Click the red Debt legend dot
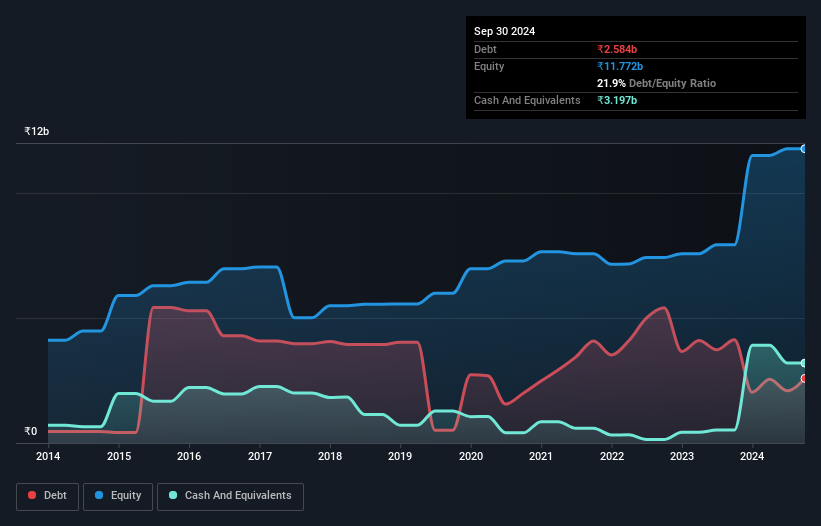Screen dimensions: 821x526 pyautogui.click(x=32, y=495)
